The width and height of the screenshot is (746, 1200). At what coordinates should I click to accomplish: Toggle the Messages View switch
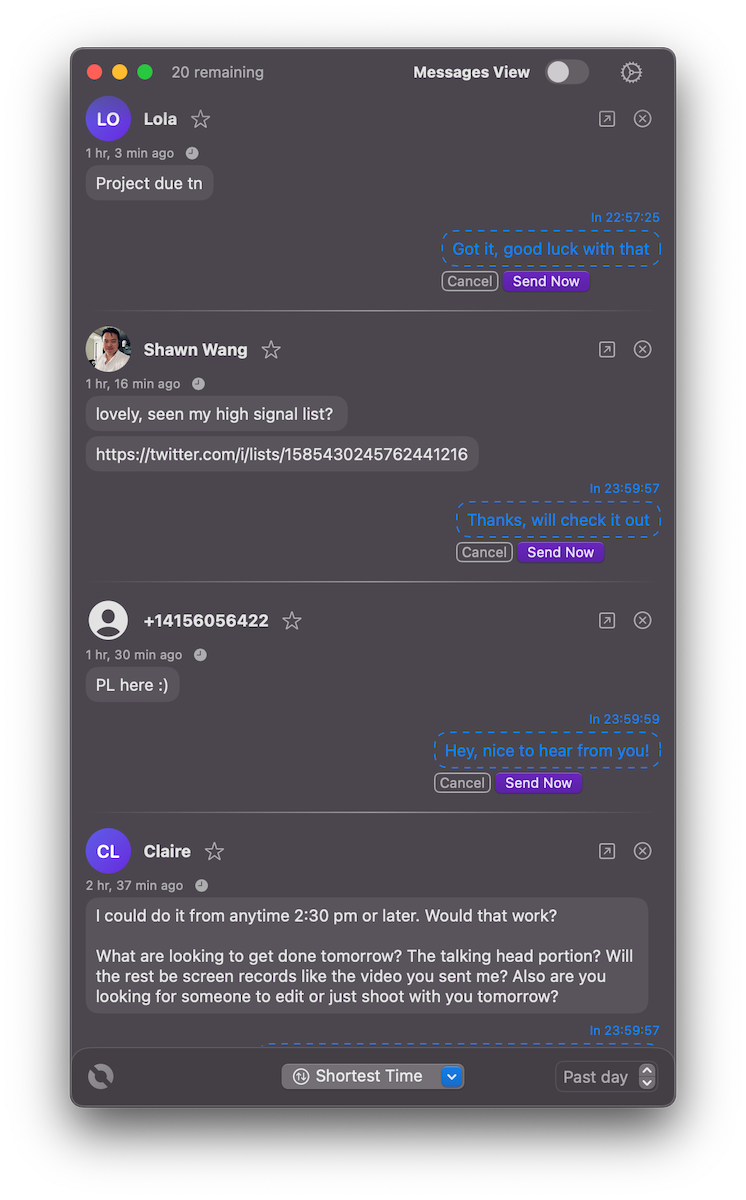coord(566,72)
